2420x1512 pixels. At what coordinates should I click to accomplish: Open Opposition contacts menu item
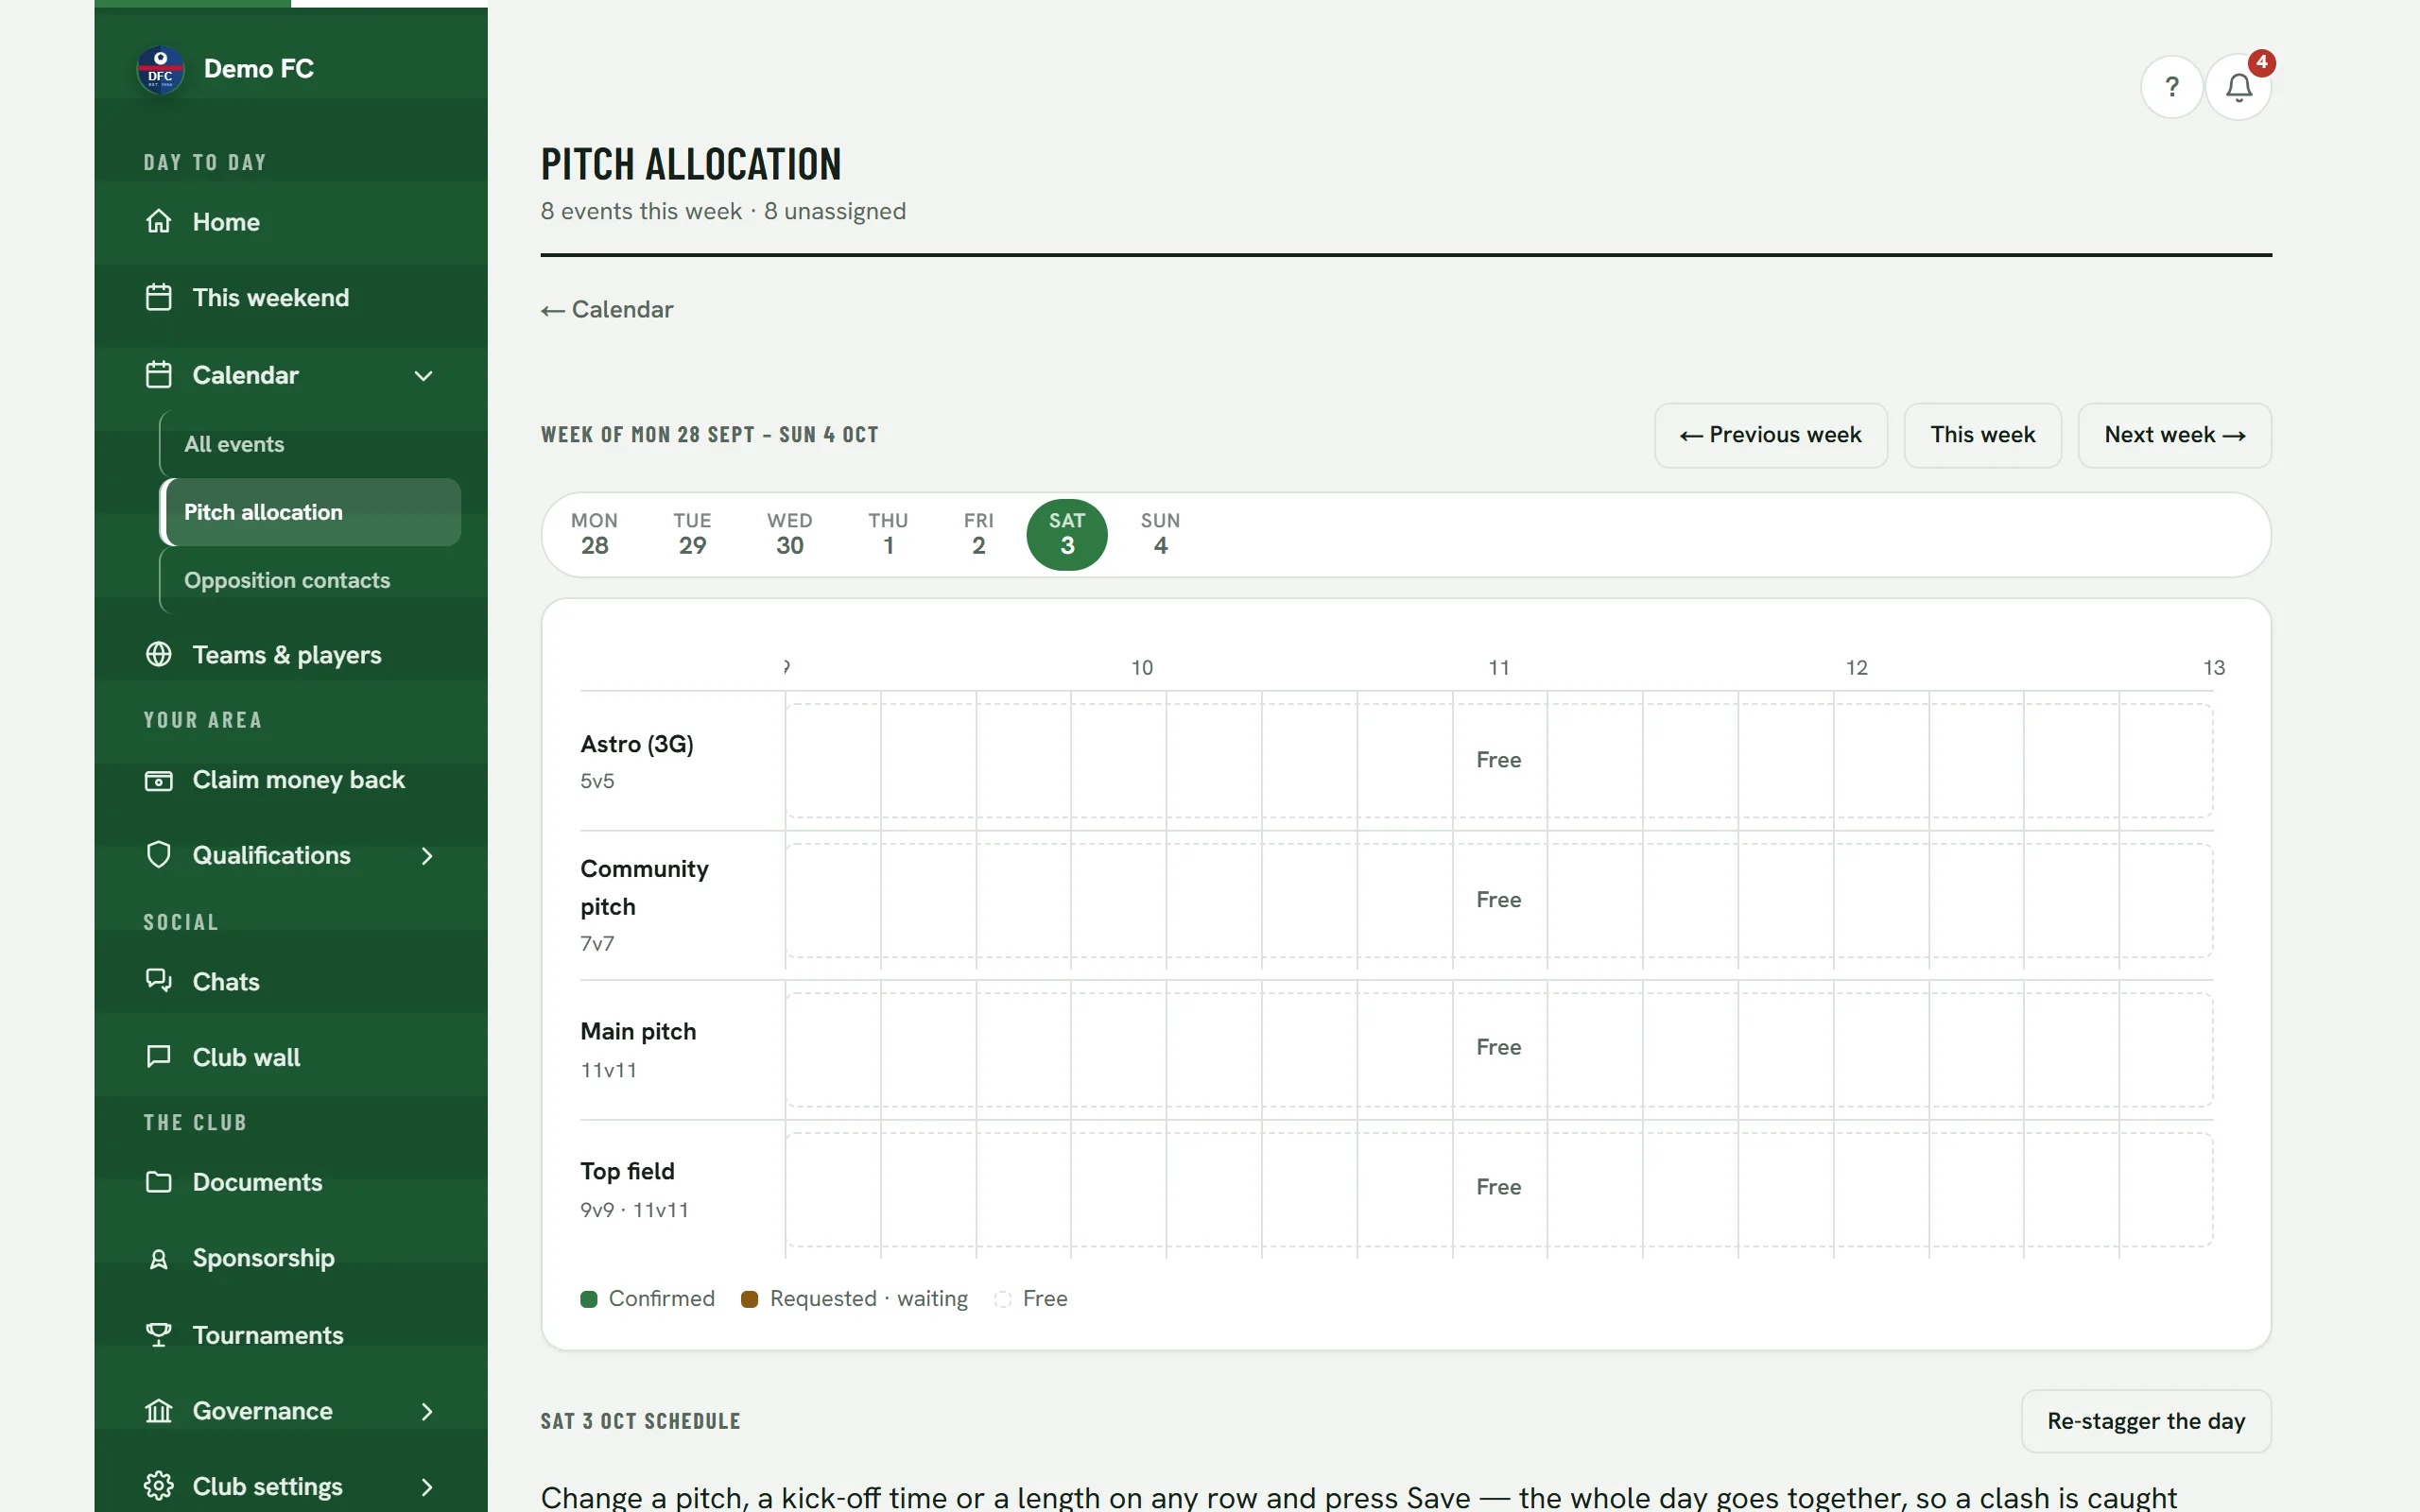coord(311,580)
